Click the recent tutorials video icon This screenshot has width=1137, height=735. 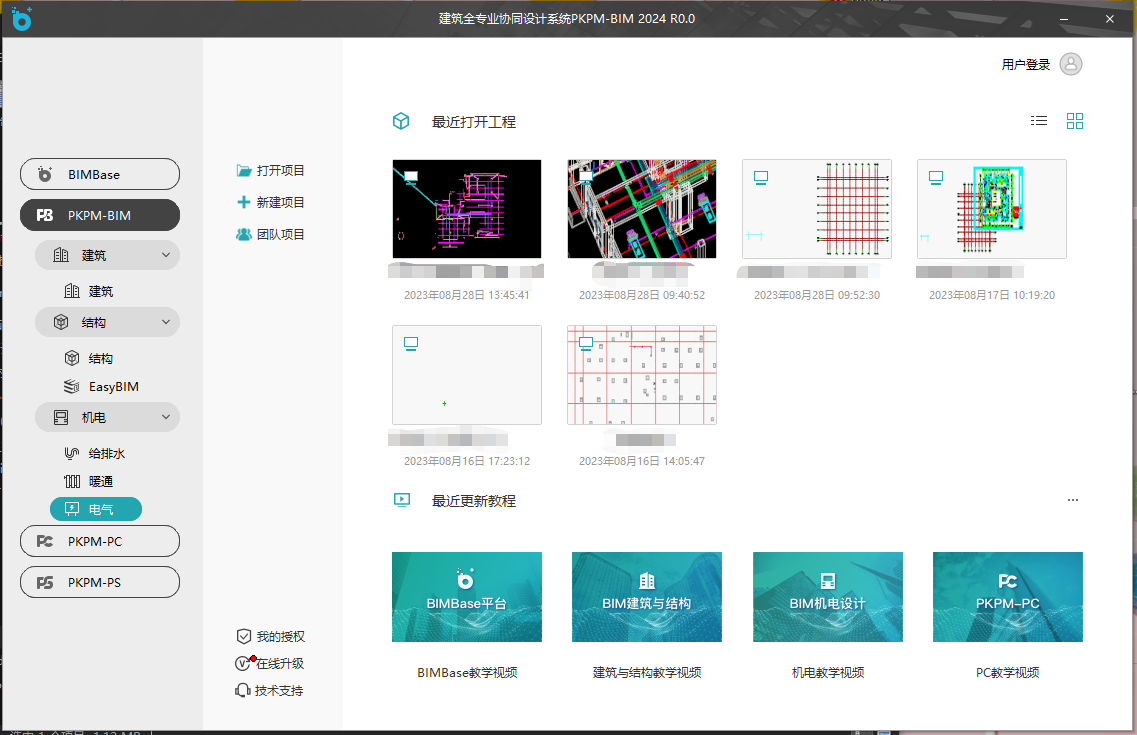coord(402,499)
